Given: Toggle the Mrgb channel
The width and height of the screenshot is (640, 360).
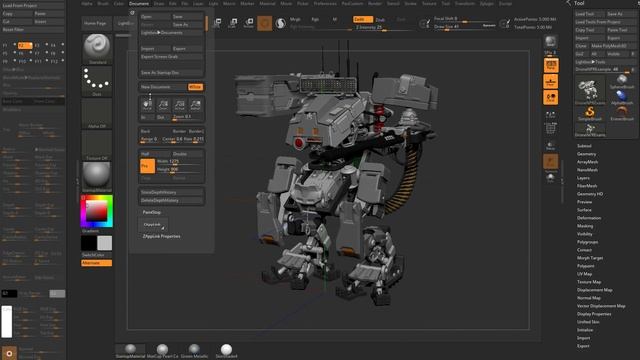Looking at the screenshot, I should (295, 19).
